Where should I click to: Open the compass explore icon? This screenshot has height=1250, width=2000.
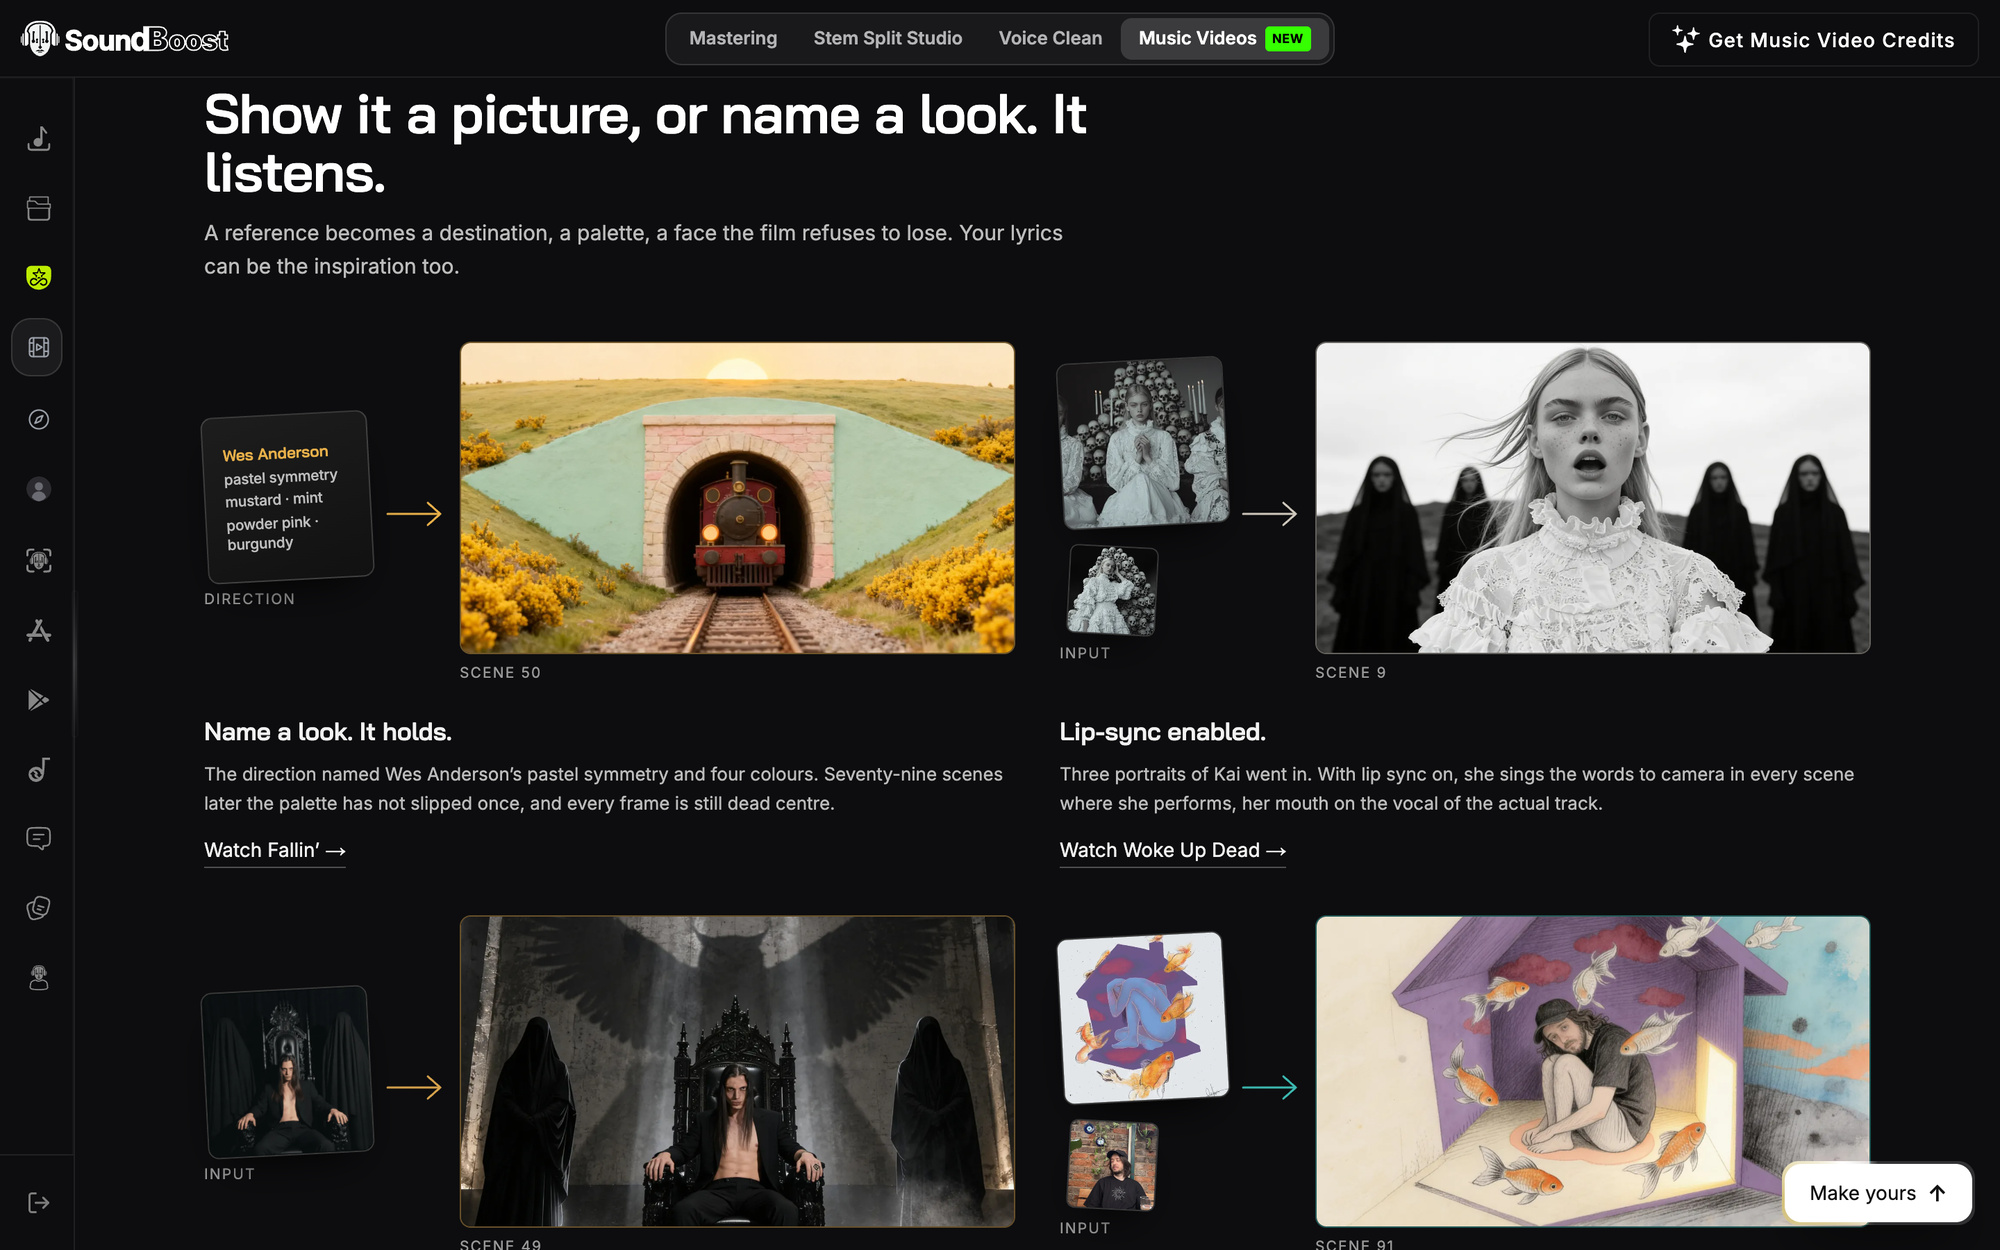38,419
